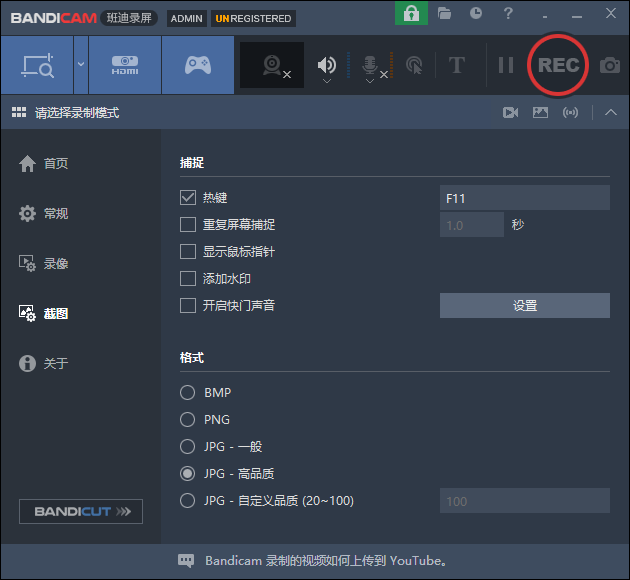The height and width of the screenshot is (580, 630).
Task: Enable 添加水印 checkbox
Action: [188, 279]
